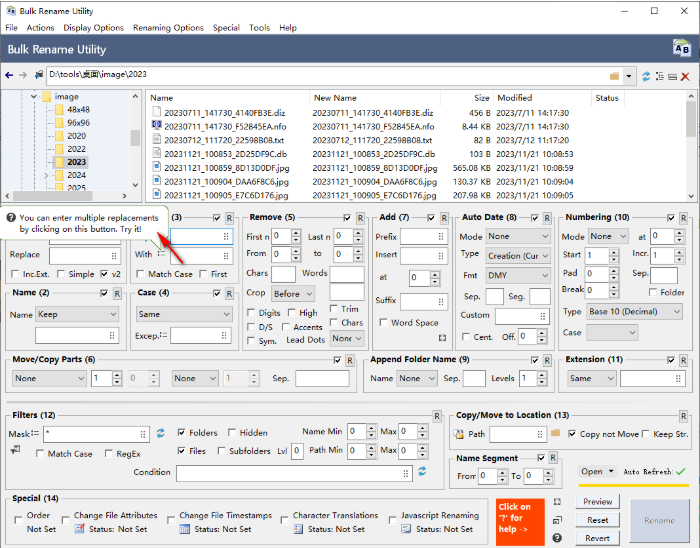Click the refresh icon next to Mask field
Screen dimensions: 700x548
coord(160,433)
